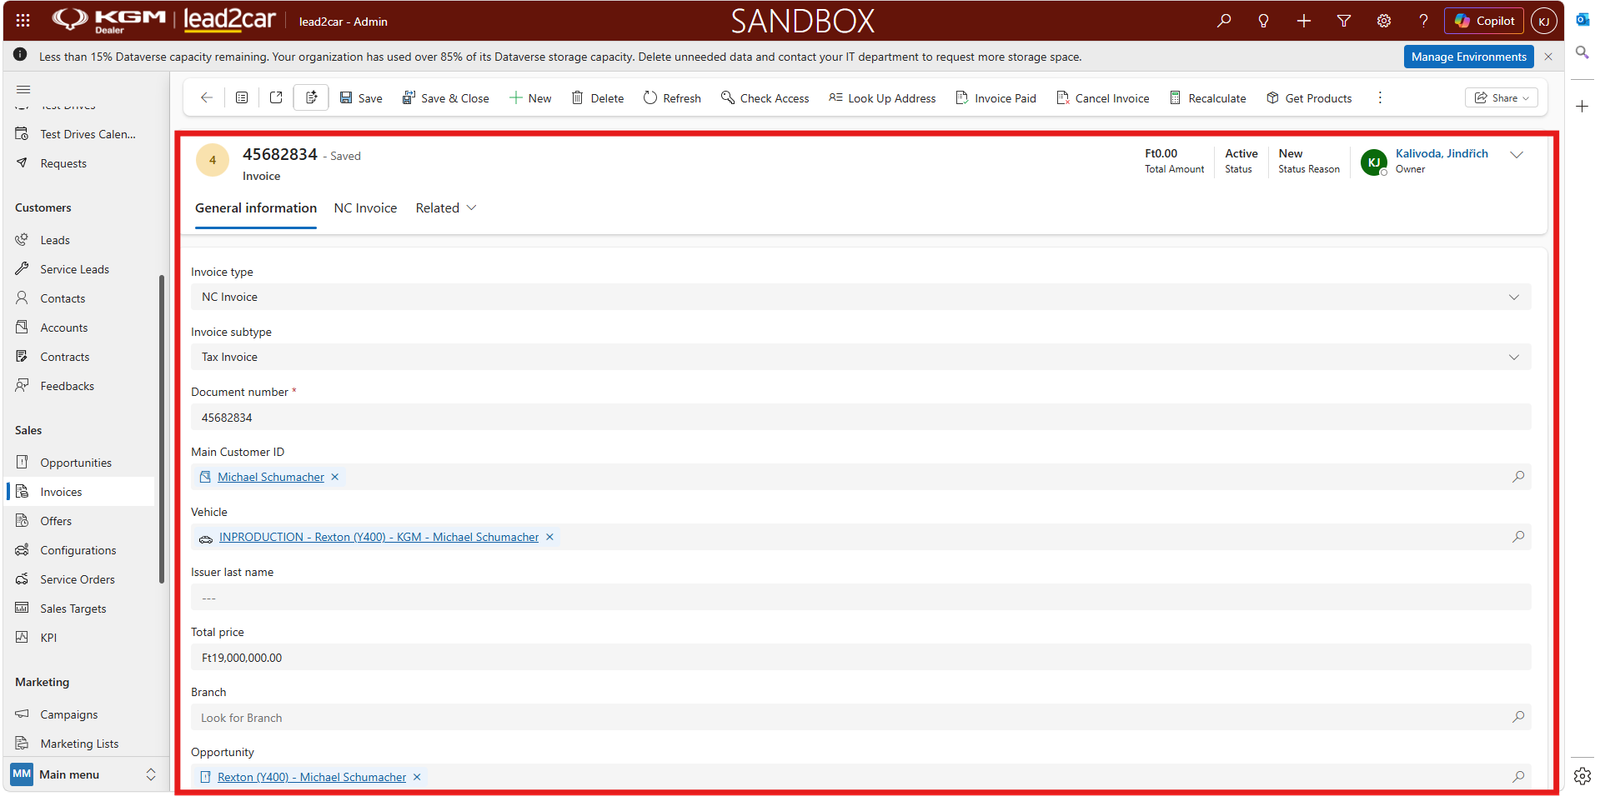Click the plus quick-create icon in header
This screenshot has height=796, width=1600.
click(x=1303, y=20)
